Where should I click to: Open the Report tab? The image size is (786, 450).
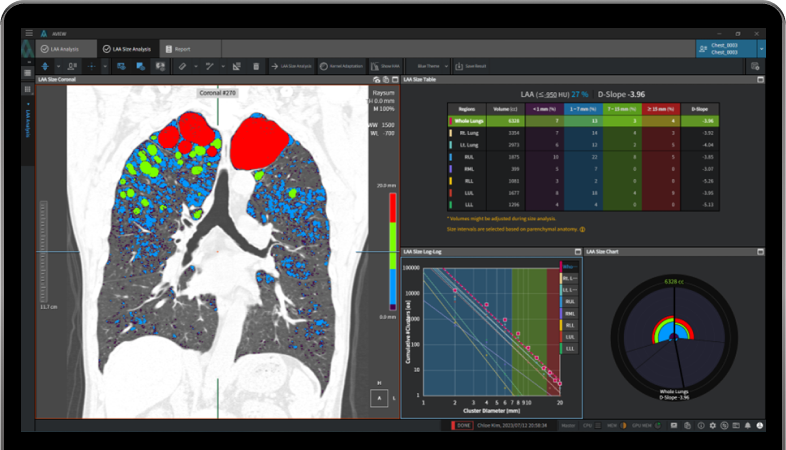pos(177,48)
